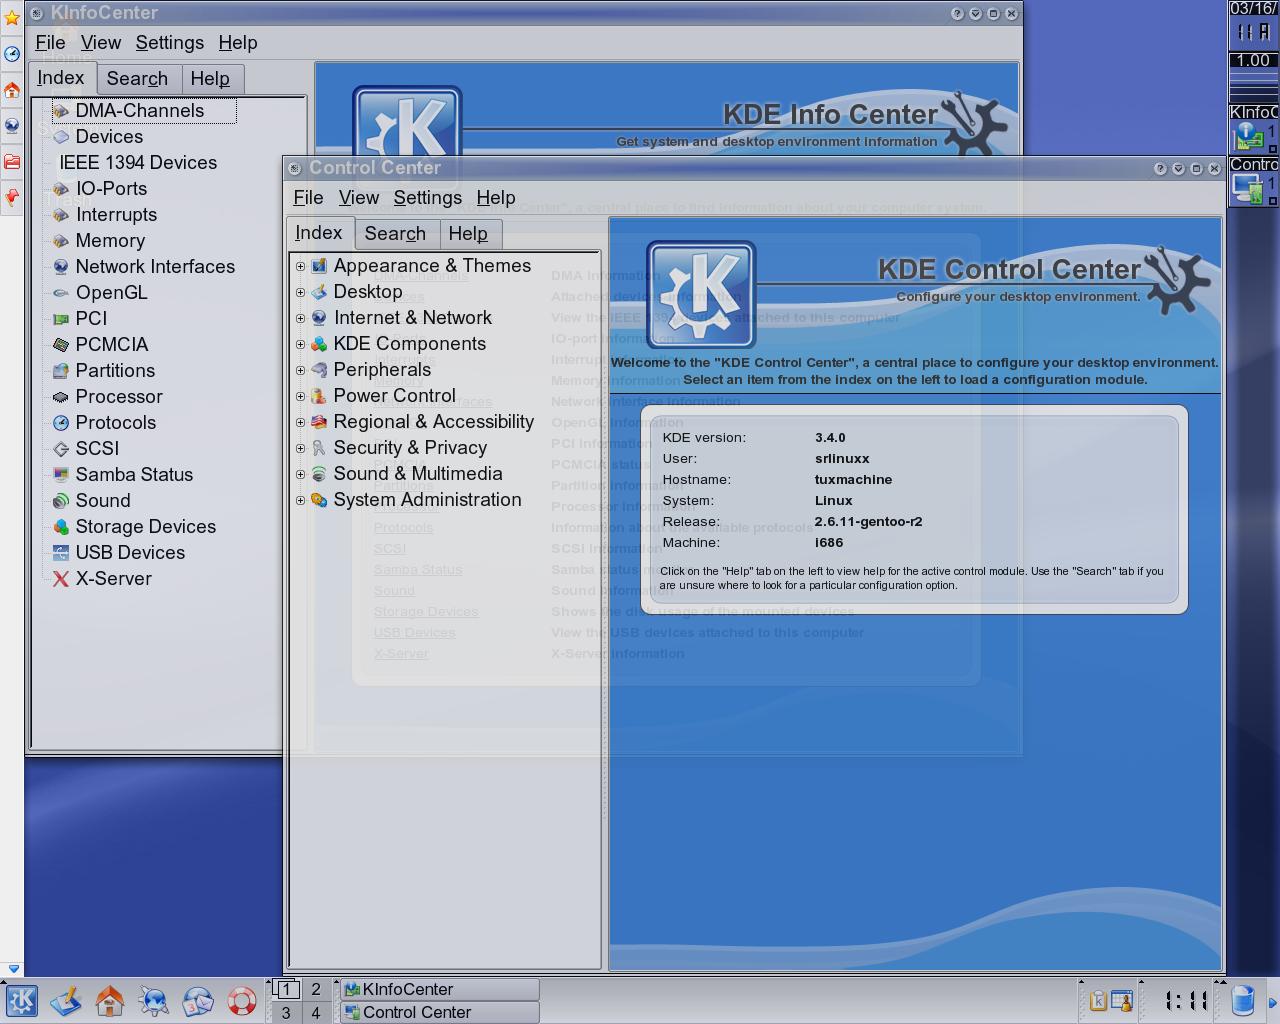This screenshot has height=1024, width=1280.
Task: Launch the Konqueror web browser from the panel
Action: (x=153, y=1000)
